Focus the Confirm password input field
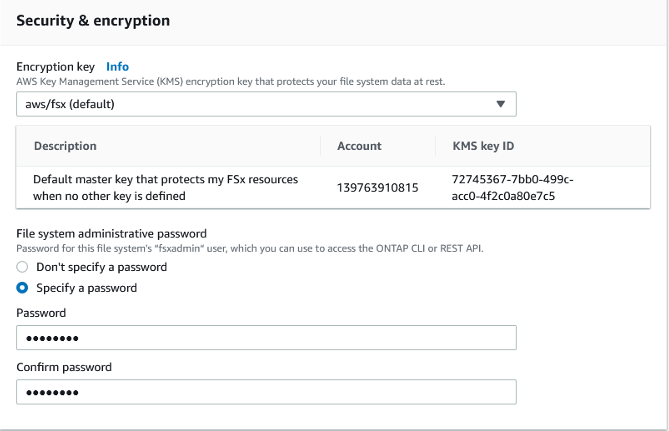The width and height of the screenshot is (669, 431). [x=266, y=392]
